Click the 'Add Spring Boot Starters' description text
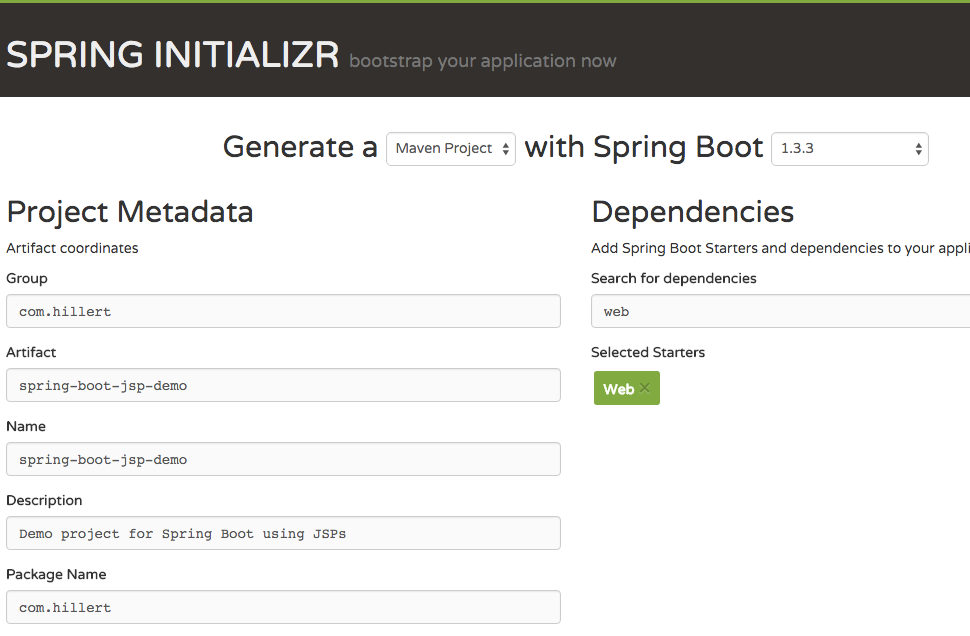The width and height of the screenshot is (970, 636). coord(781,248)
